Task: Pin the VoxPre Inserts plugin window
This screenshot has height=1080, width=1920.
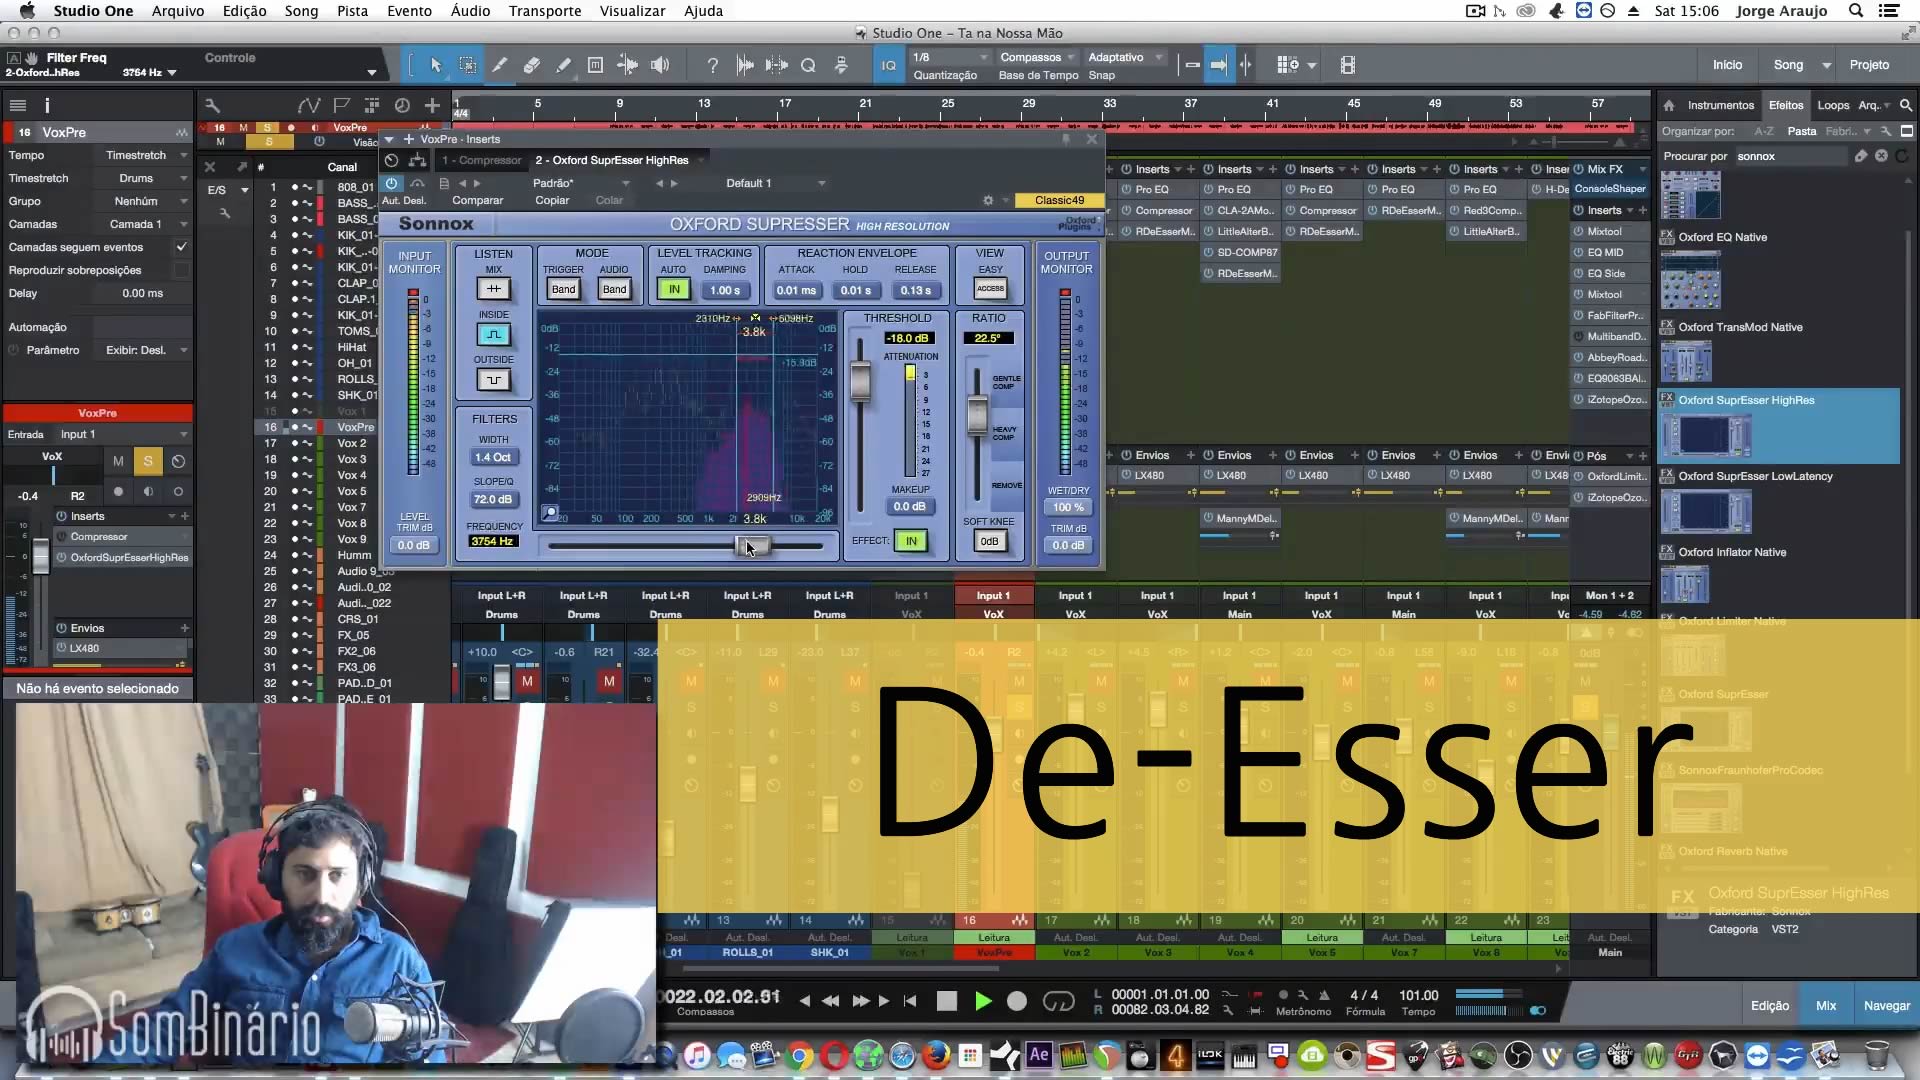Action: pyautogui.click(x=1067, y=139)
